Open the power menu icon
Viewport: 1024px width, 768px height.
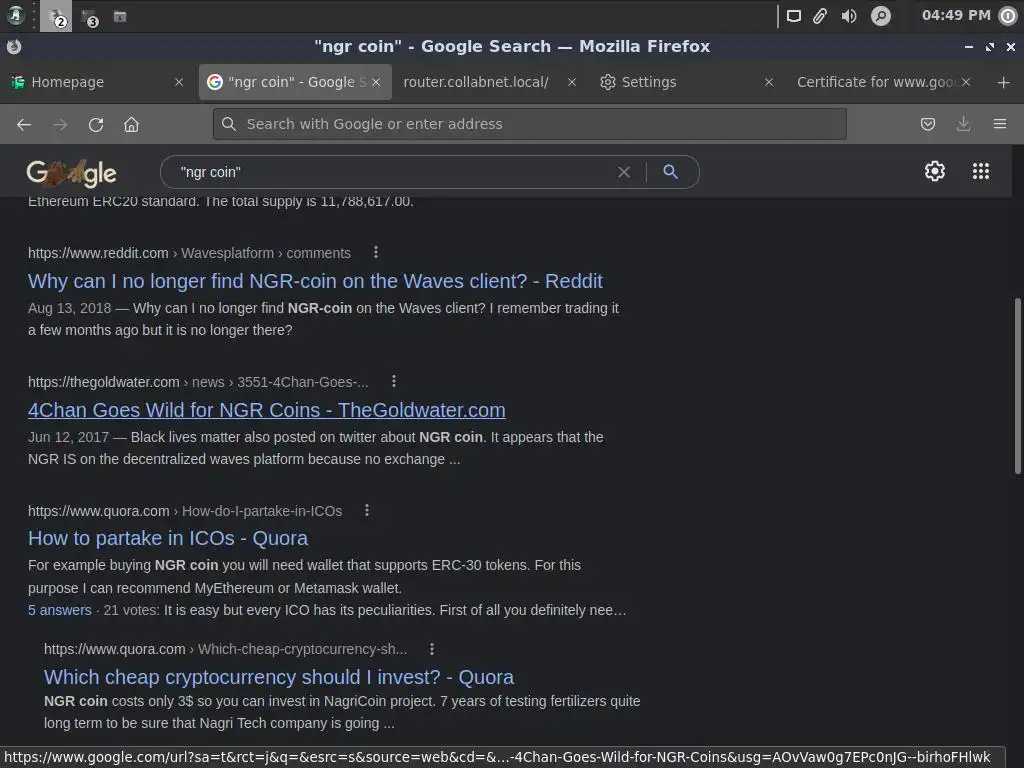pos(1008,16)
